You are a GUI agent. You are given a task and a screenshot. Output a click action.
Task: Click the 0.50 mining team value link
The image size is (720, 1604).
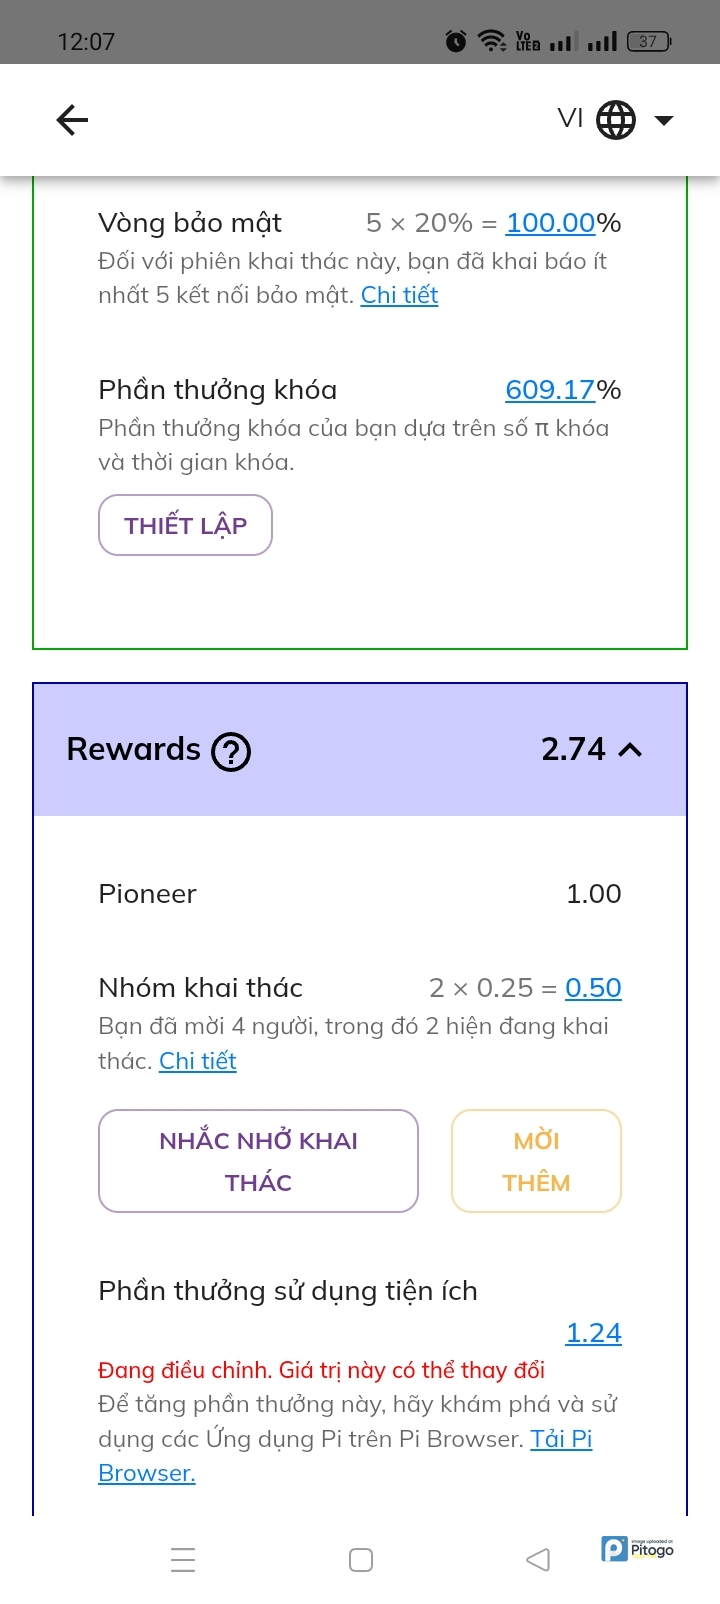click(593, 988)
